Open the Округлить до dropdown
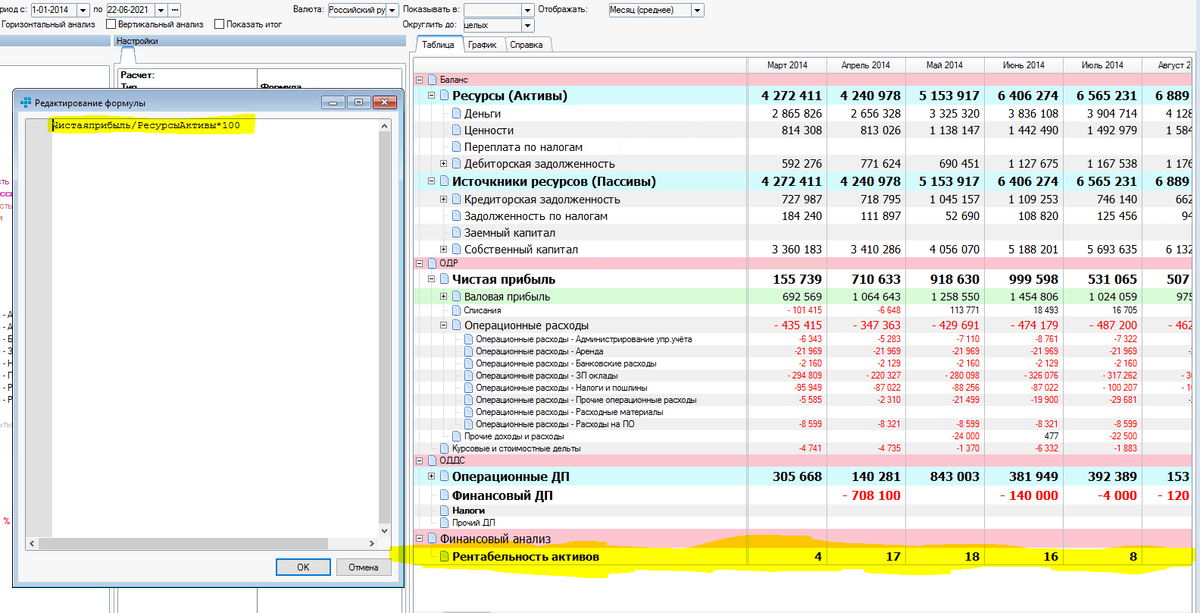The image size is (1200, 613). coord(527,25)
